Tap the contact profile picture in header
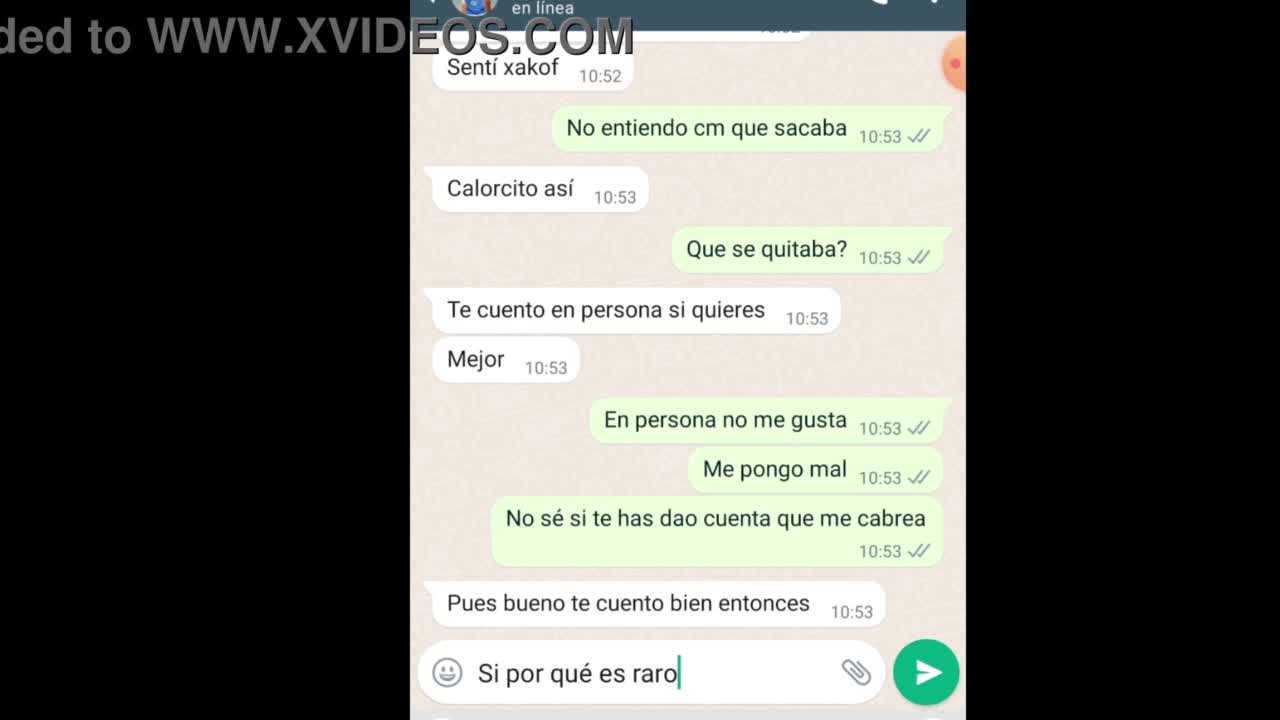The width and height of the screenshot is (1280, 720). coord(475,6)
